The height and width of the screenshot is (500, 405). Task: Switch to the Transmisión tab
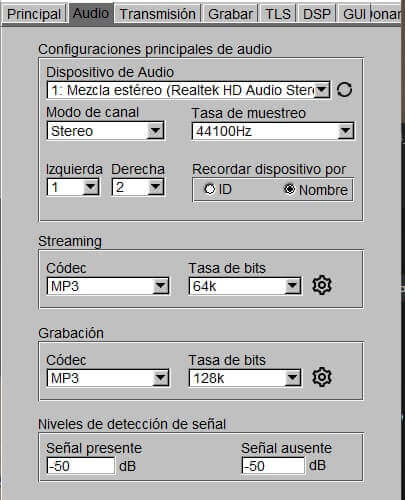(158, 14)
